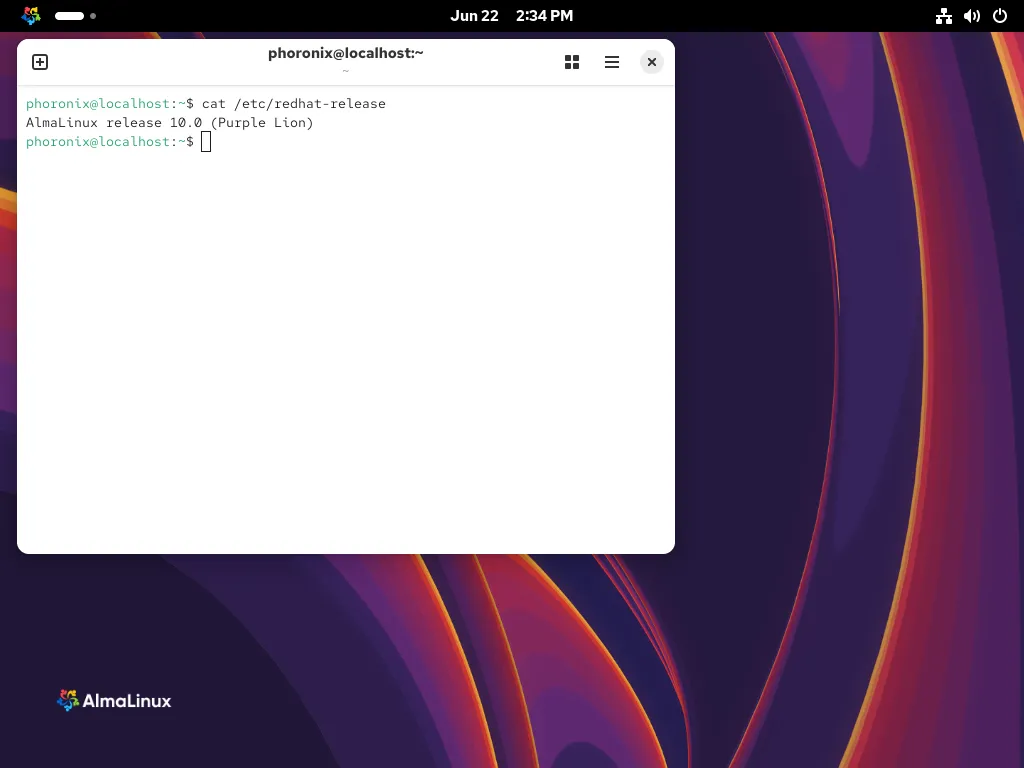The image size is (1024, 768).
Task: Click the volume speaker icon
Action: pyautogui.click(x=971, y=16)
